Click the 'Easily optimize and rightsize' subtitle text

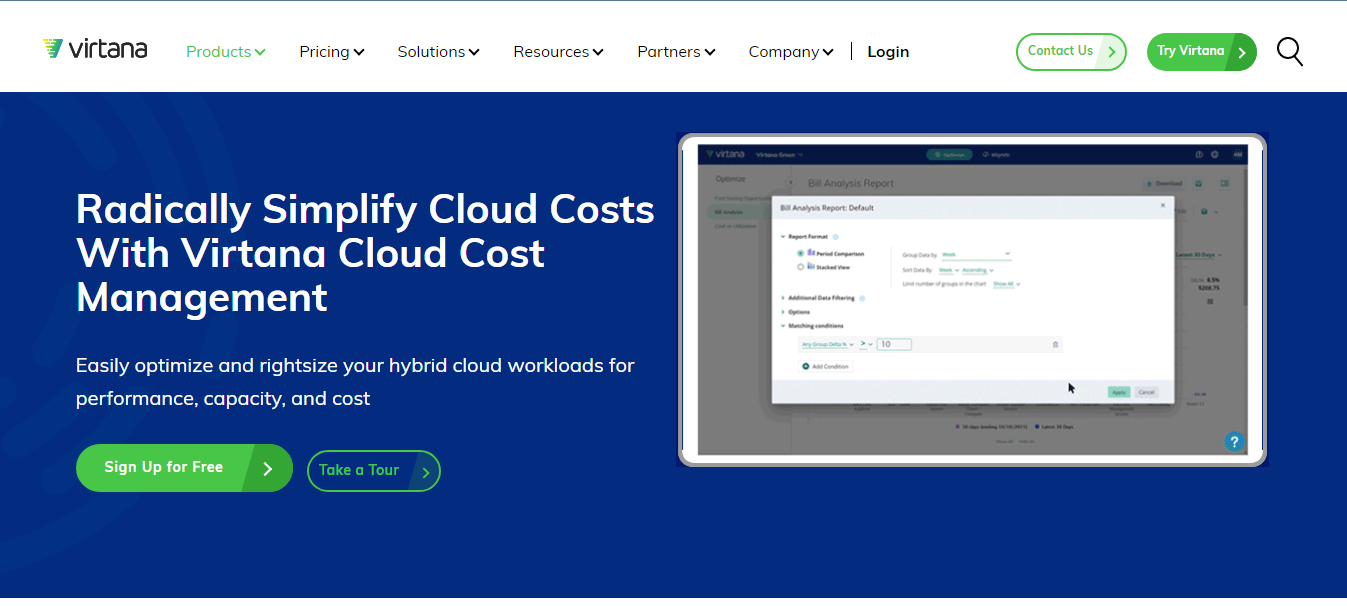pos(355,382)
